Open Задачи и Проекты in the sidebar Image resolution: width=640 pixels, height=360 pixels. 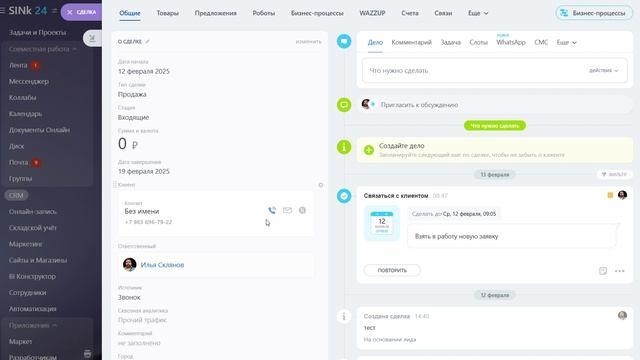[38, 32]
